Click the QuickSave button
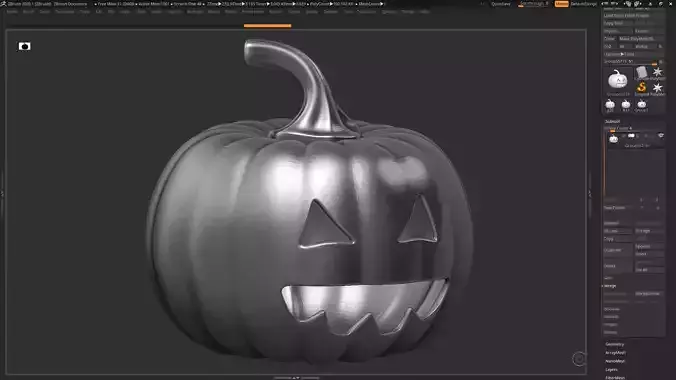 (501, 4)
